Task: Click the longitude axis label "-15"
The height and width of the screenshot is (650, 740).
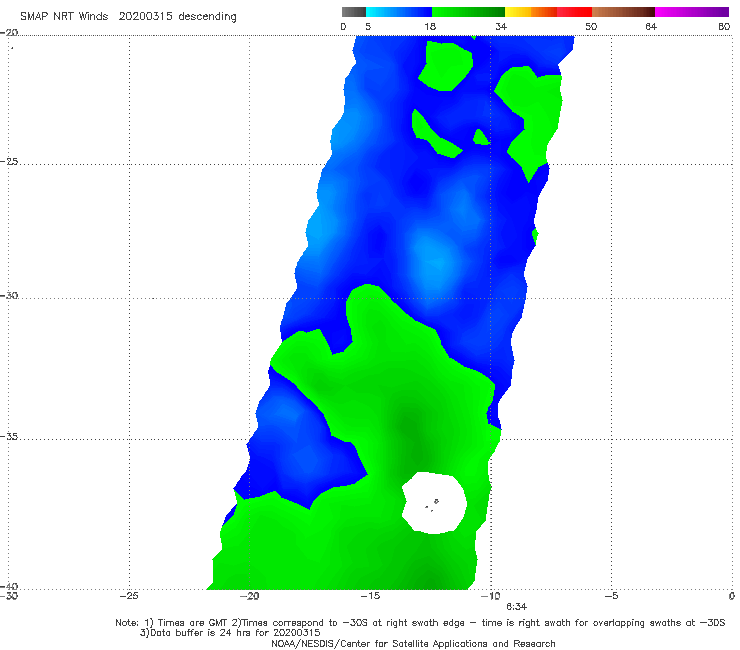Action: [x=370, y=596]
